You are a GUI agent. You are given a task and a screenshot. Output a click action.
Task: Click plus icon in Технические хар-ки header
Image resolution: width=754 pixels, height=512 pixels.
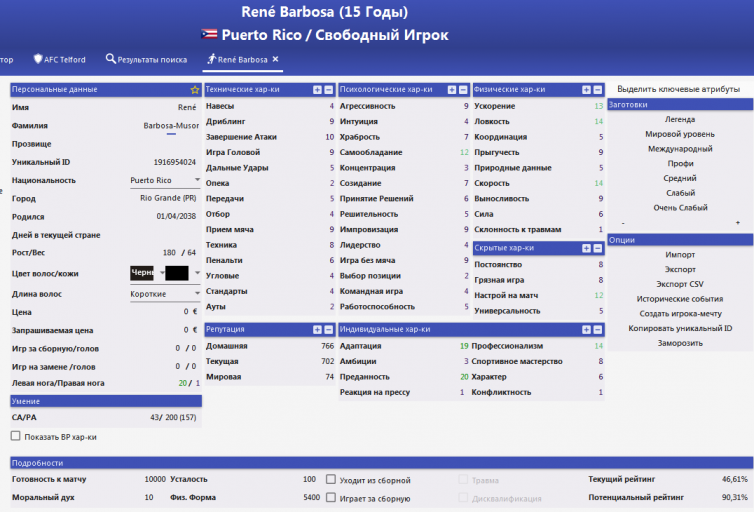pyautogui.click(x=317, y=90)
